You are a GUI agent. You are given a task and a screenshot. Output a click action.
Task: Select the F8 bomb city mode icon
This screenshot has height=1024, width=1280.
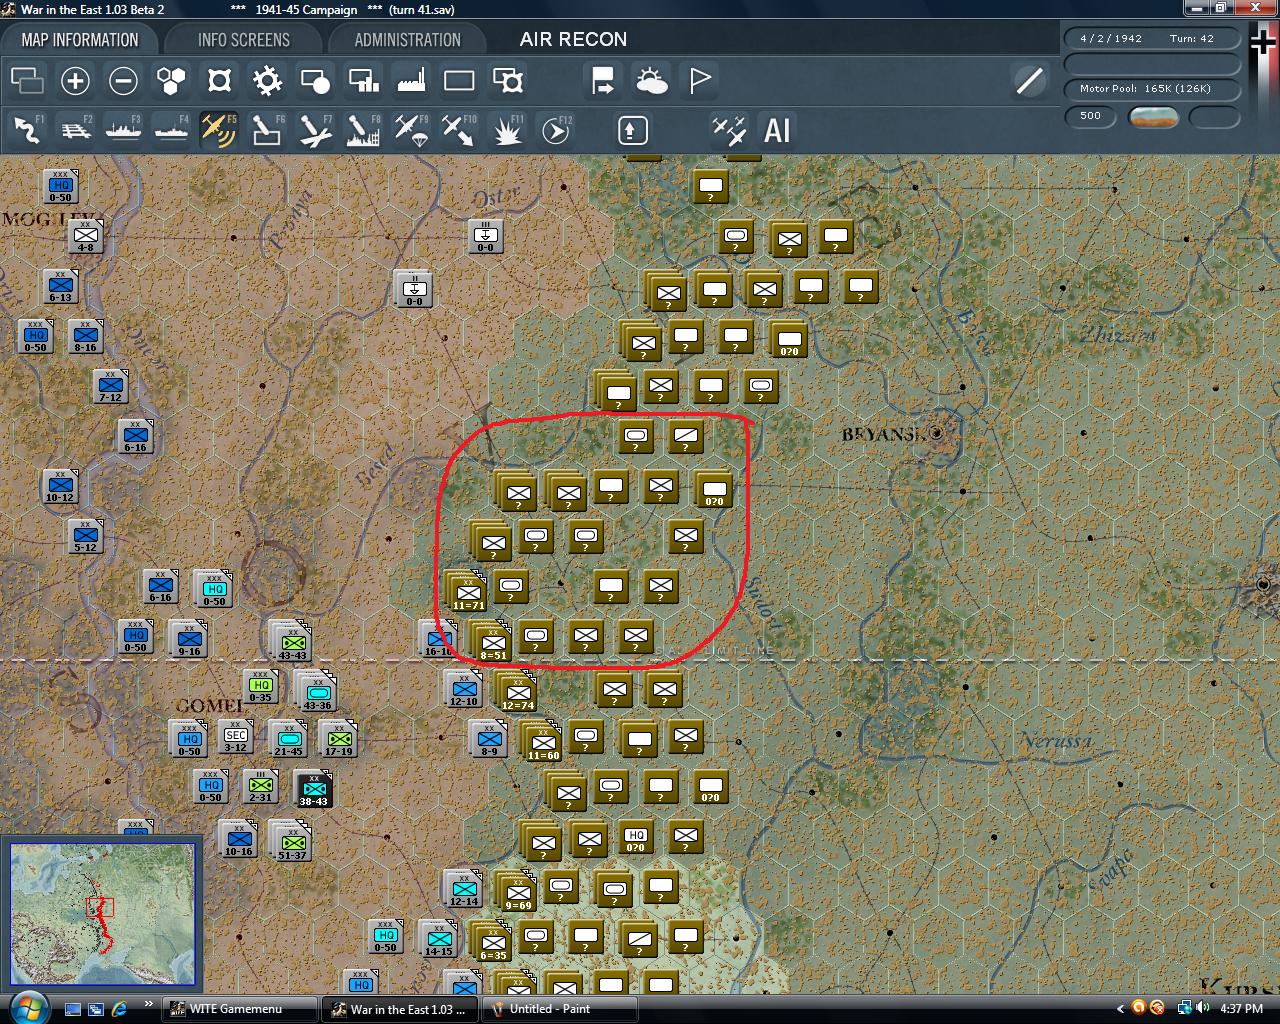[x=363, y=130]
